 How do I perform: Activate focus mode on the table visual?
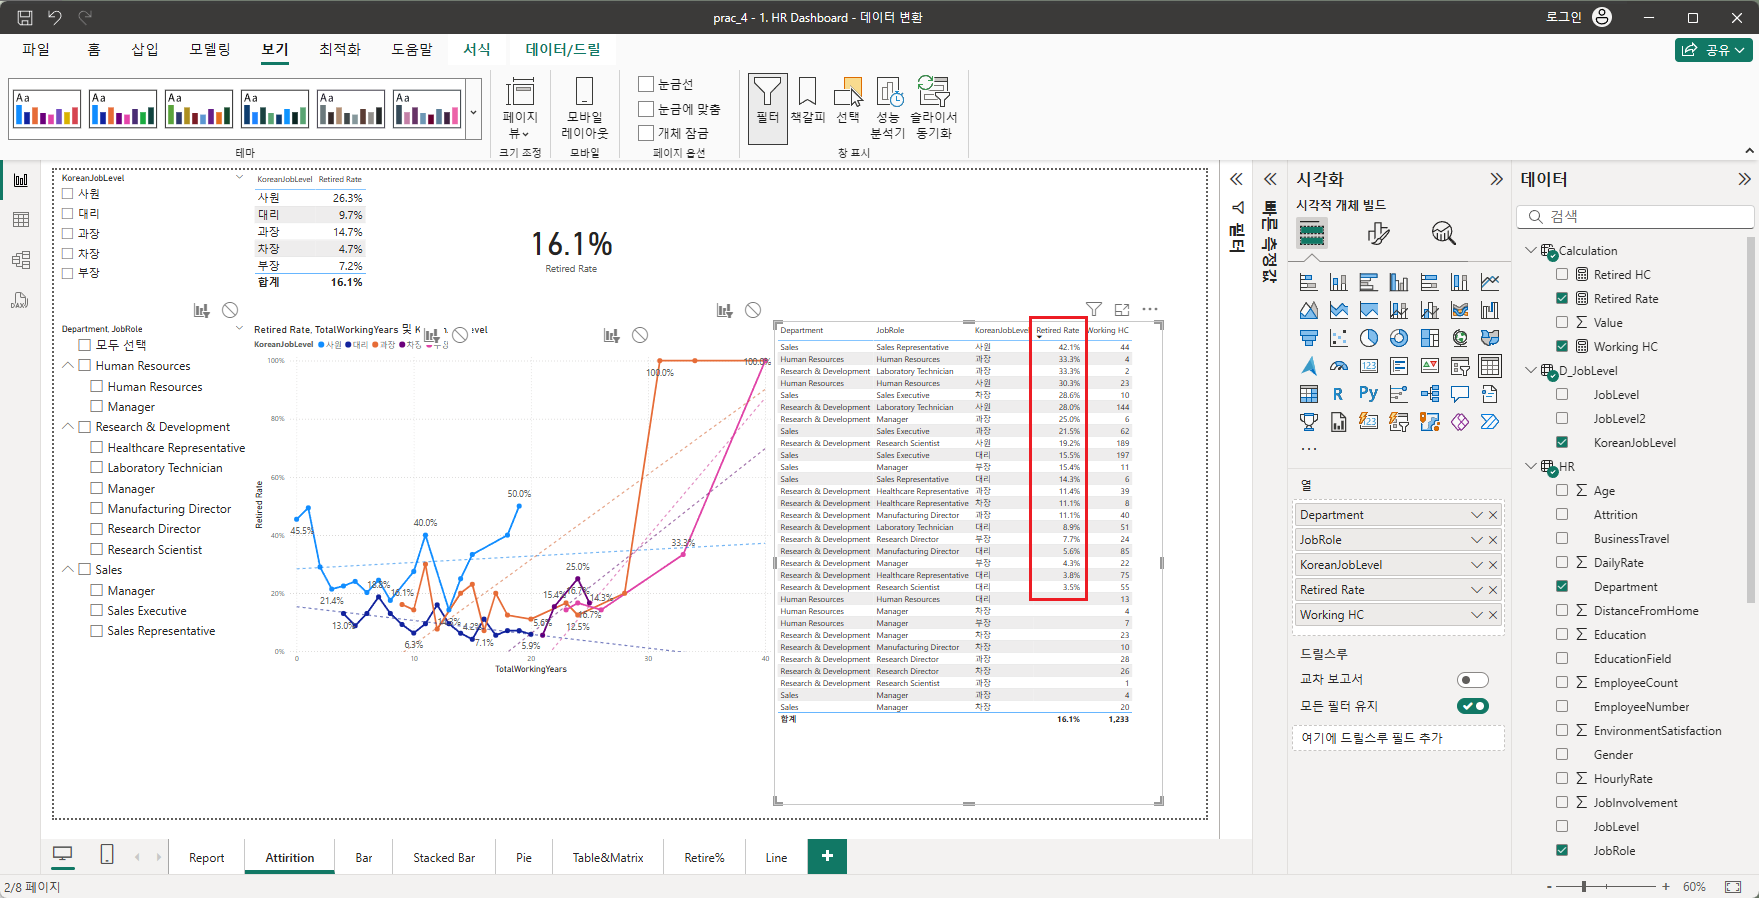coord(1122,310)
